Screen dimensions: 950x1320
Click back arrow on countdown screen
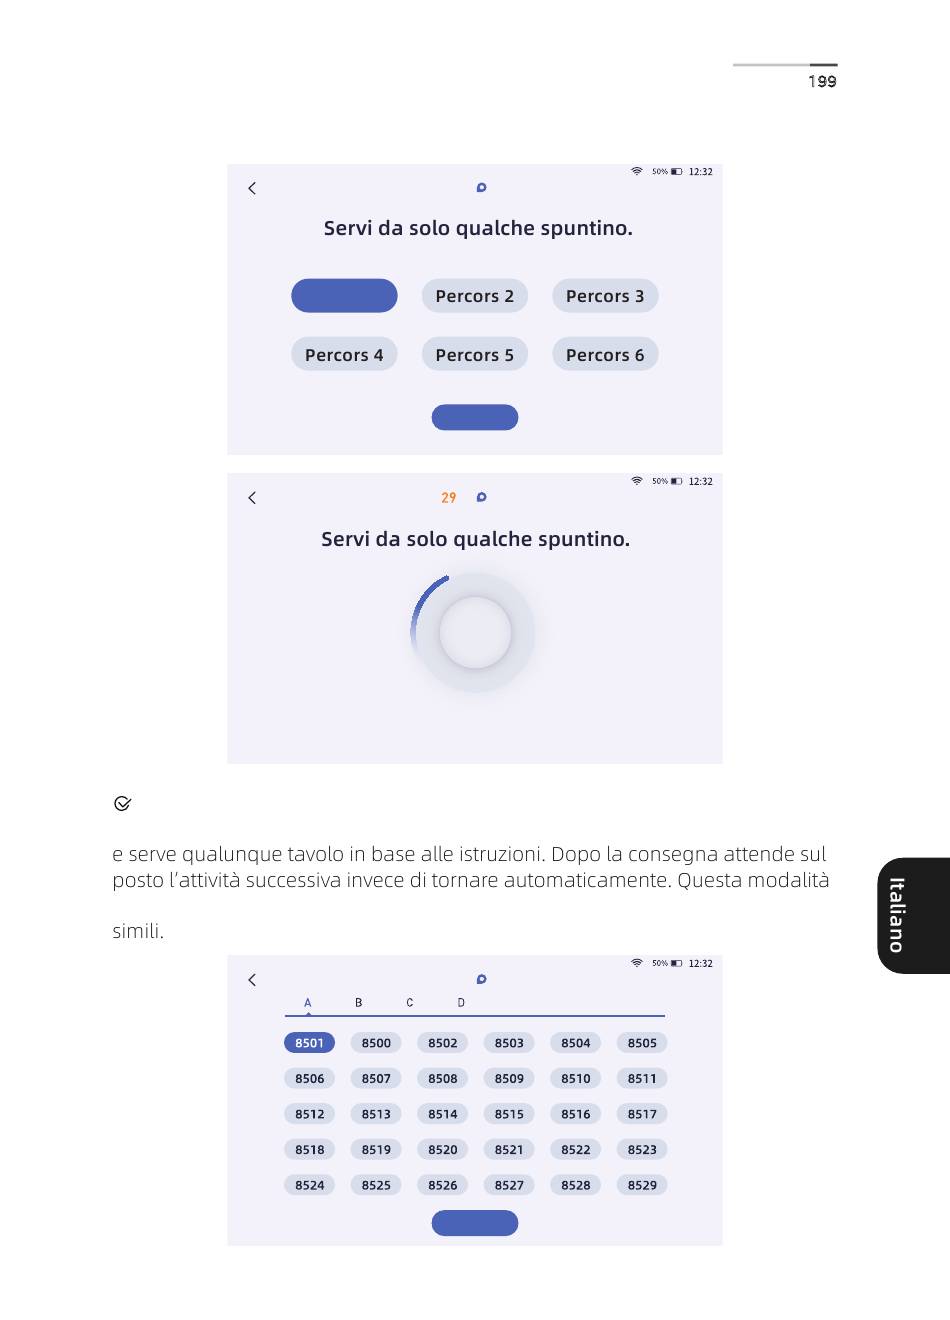click(252, 498)
